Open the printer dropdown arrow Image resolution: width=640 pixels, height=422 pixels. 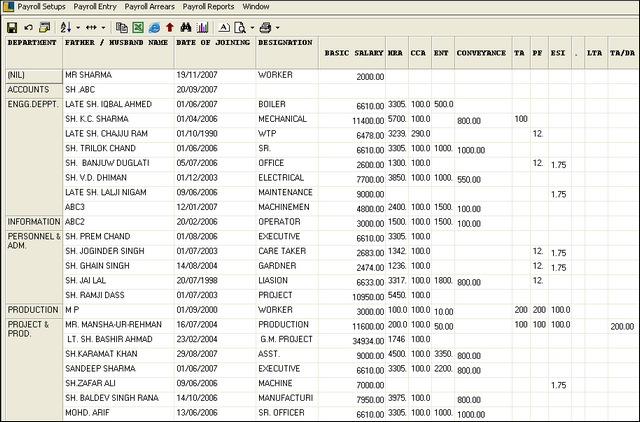coord(278,28)
